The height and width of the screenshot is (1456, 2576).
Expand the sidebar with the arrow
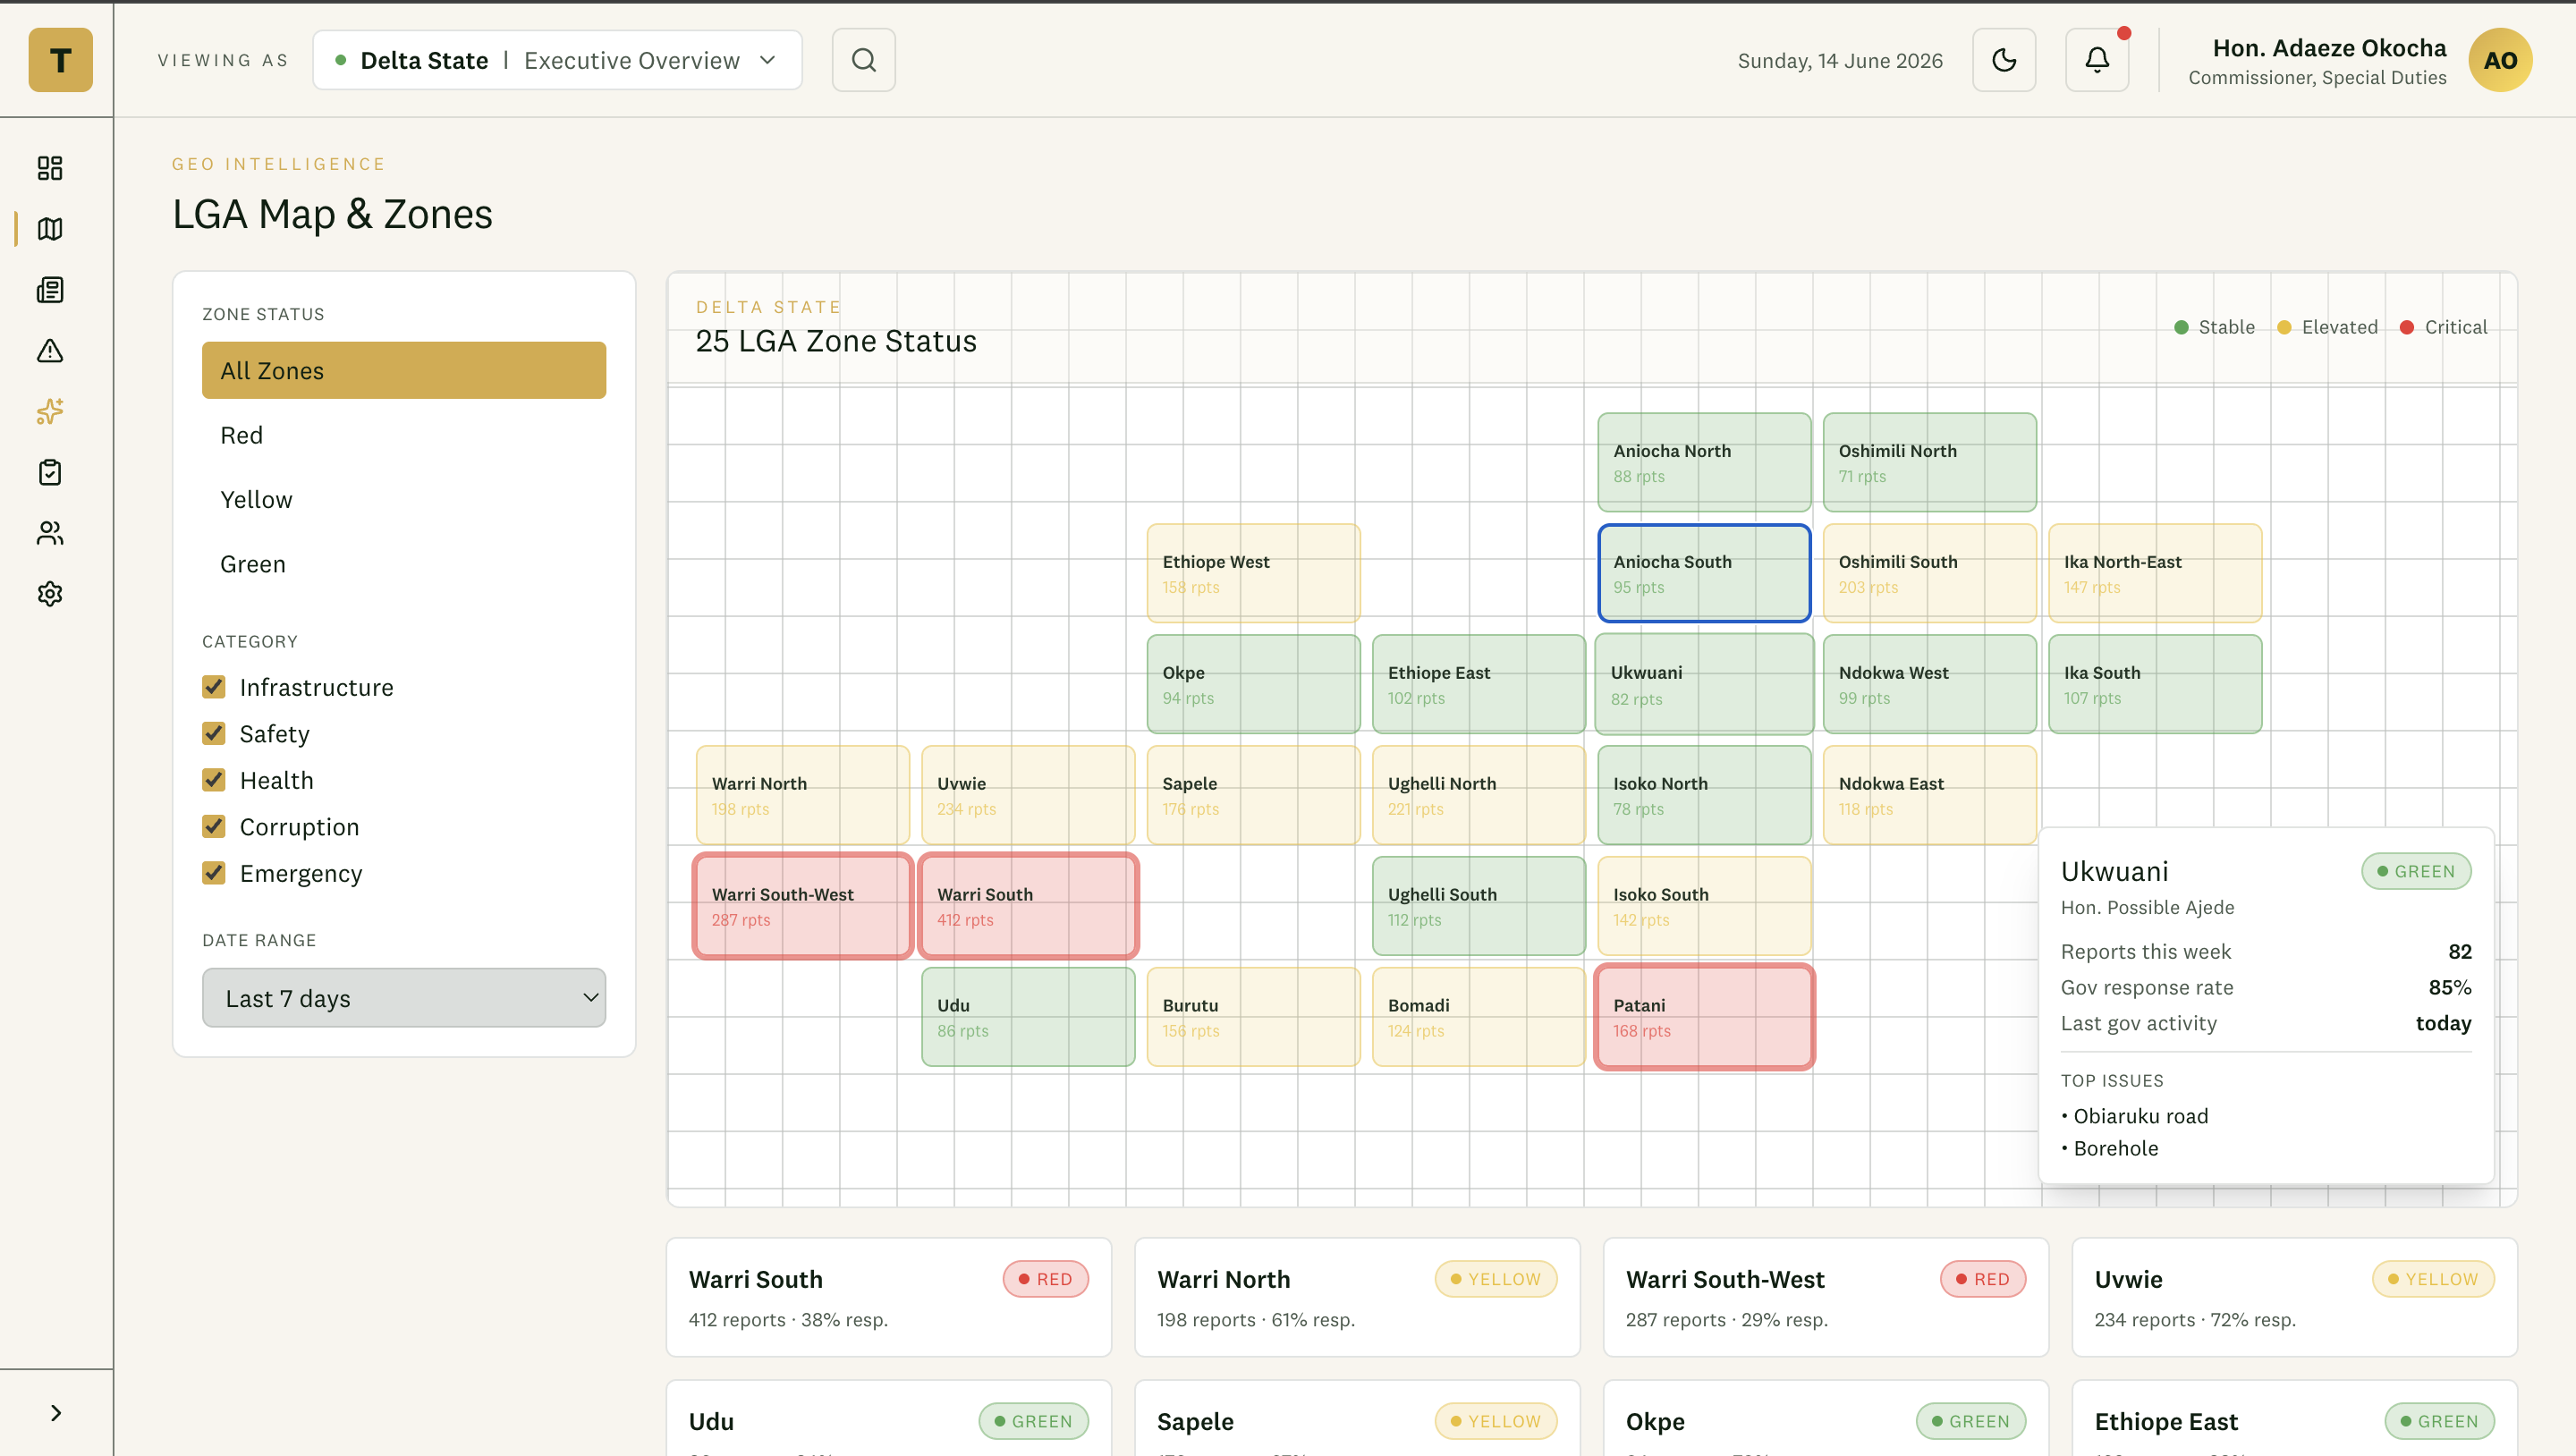coord(56,1412)
